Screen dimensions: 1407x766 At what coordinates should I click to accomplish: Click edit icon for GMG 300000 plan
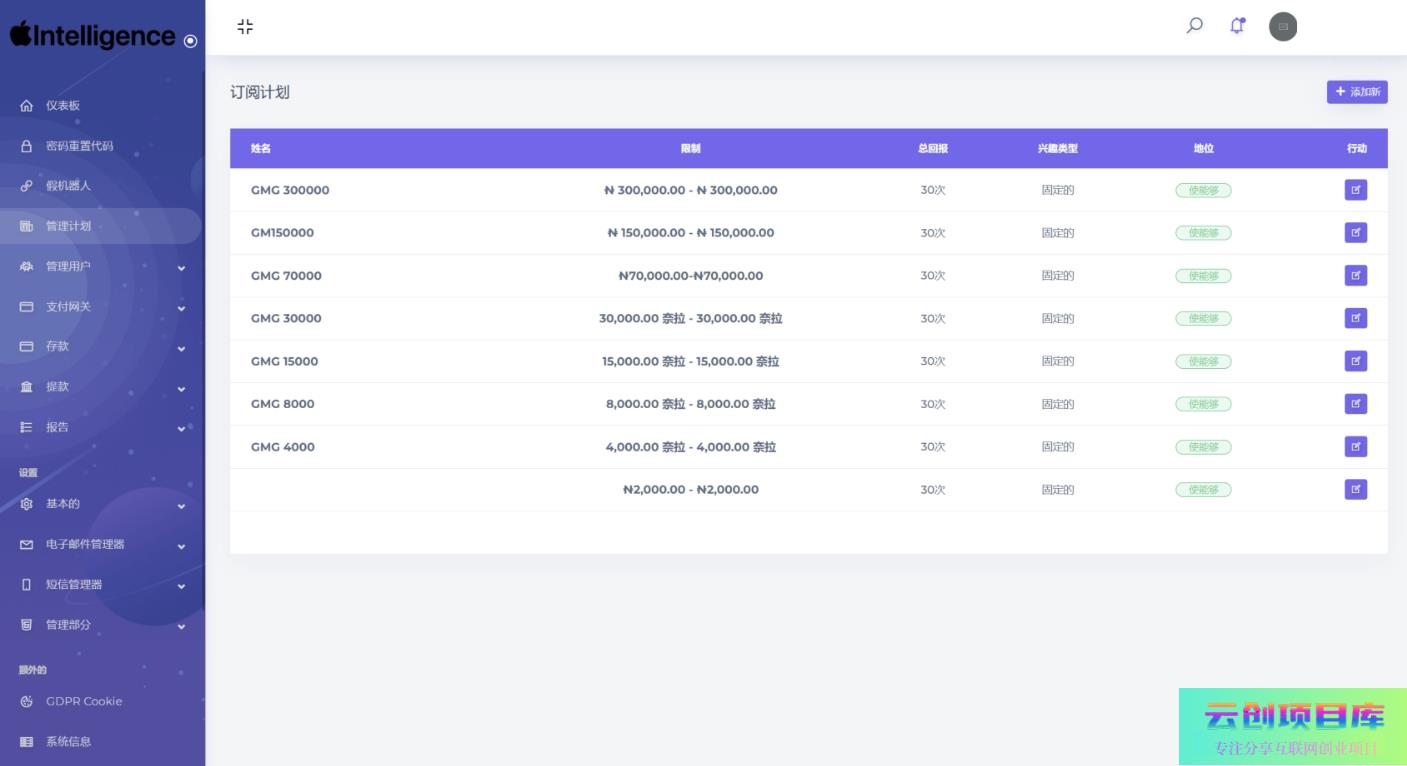[x=1355, y=190]
